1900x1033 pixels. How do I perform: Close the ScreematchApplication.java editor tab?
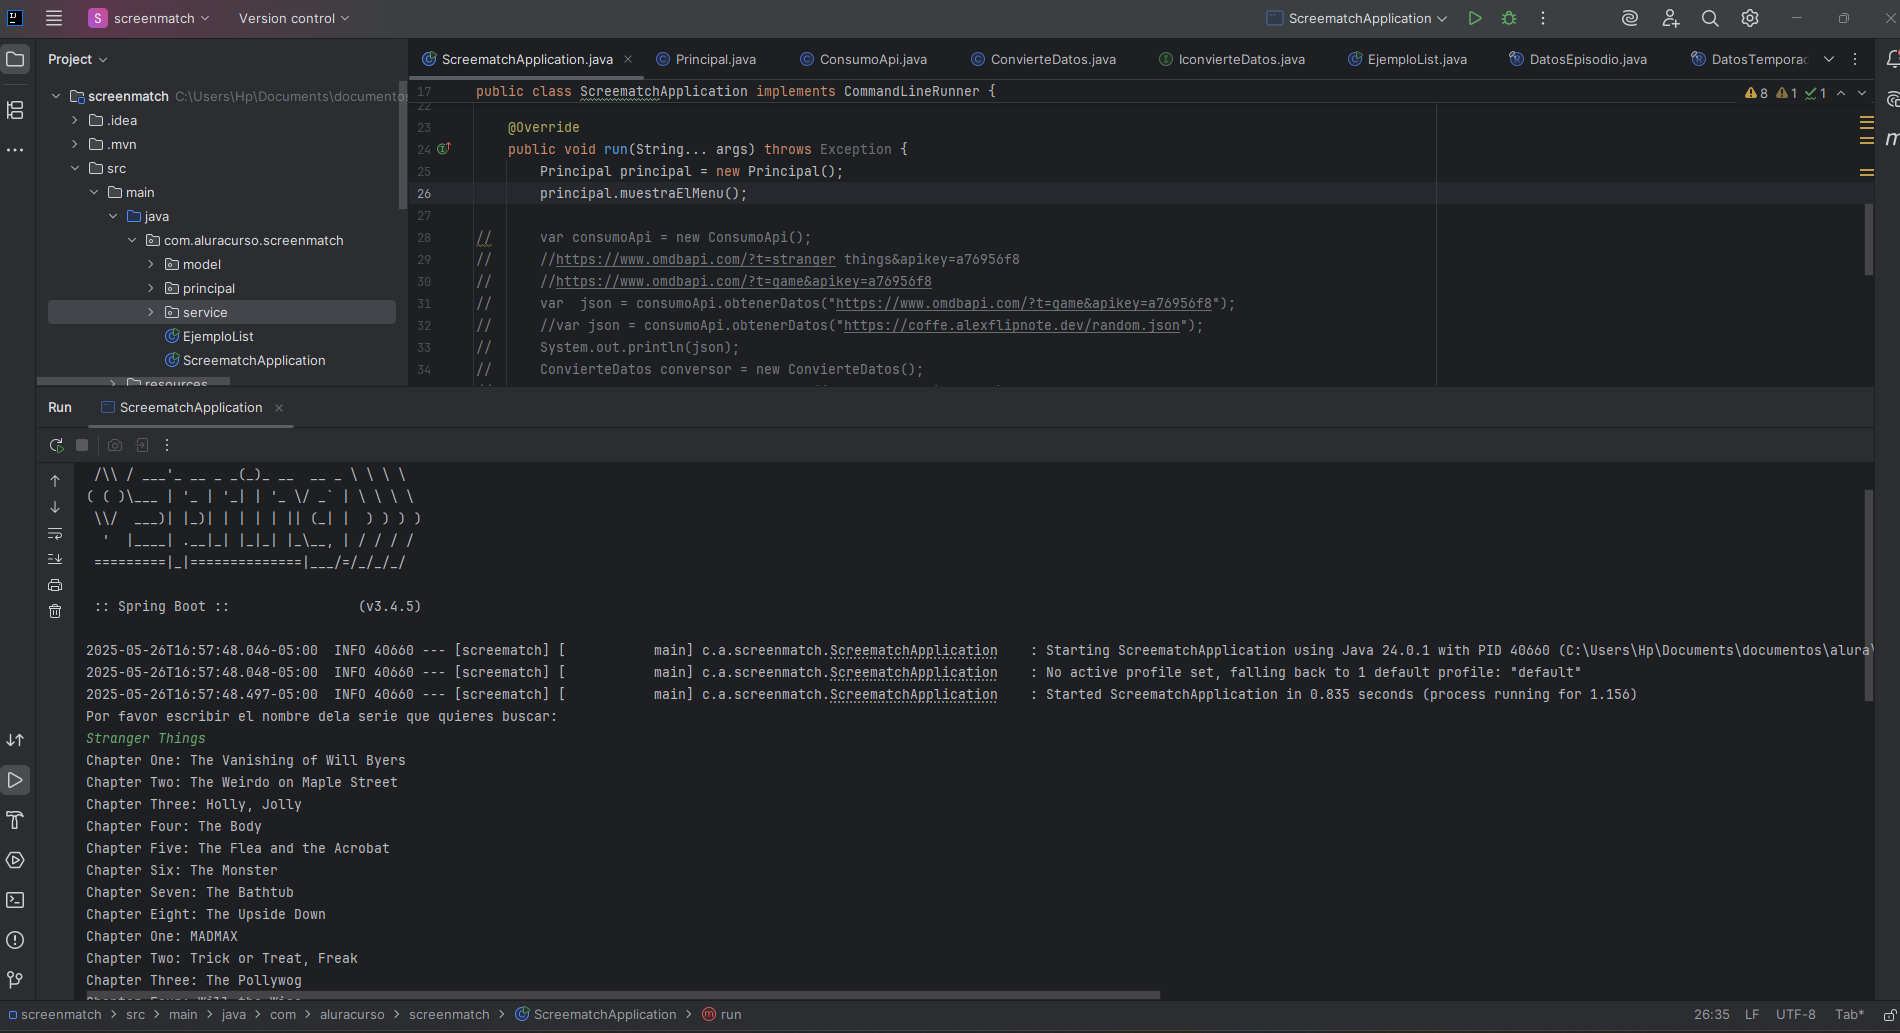click(x=628, y=59)
